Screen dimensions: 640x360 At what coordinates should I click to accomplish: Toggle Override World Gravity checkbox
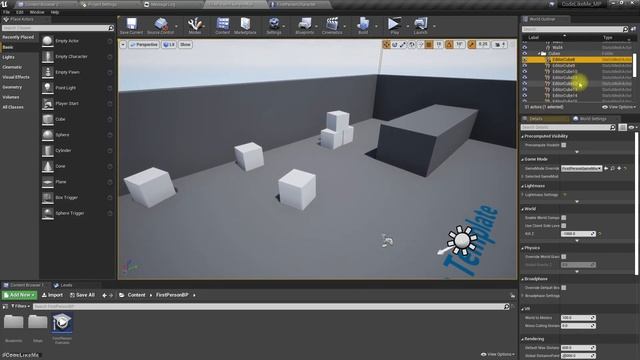click(x=564, y=257)
